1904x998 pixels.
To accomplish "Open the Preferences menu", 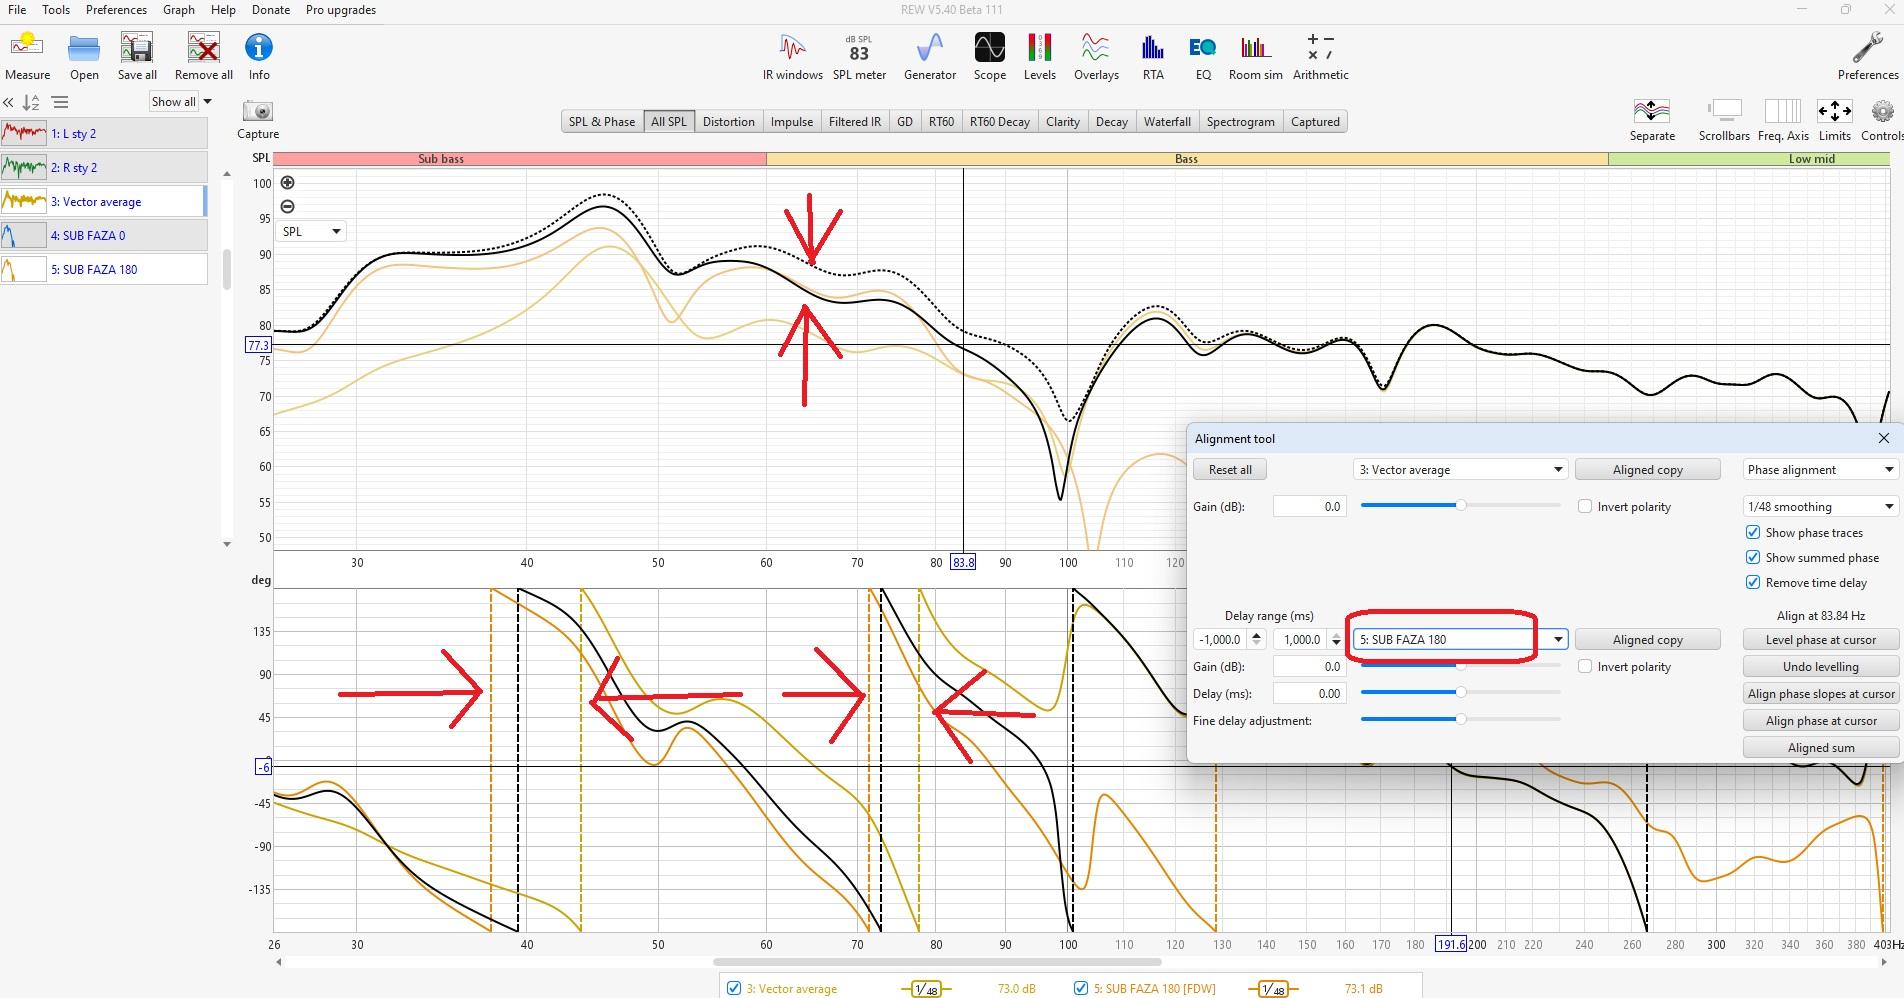I will click(116, 10).
